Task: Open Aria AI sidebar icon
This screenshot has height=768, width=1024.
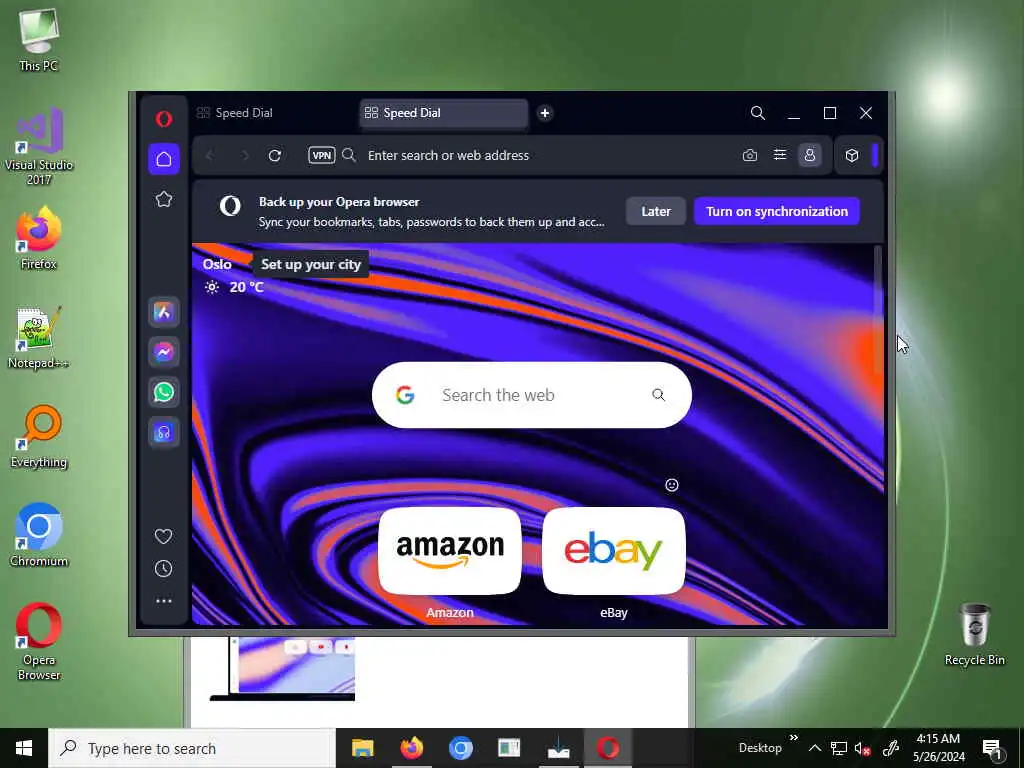Action: 164,312
